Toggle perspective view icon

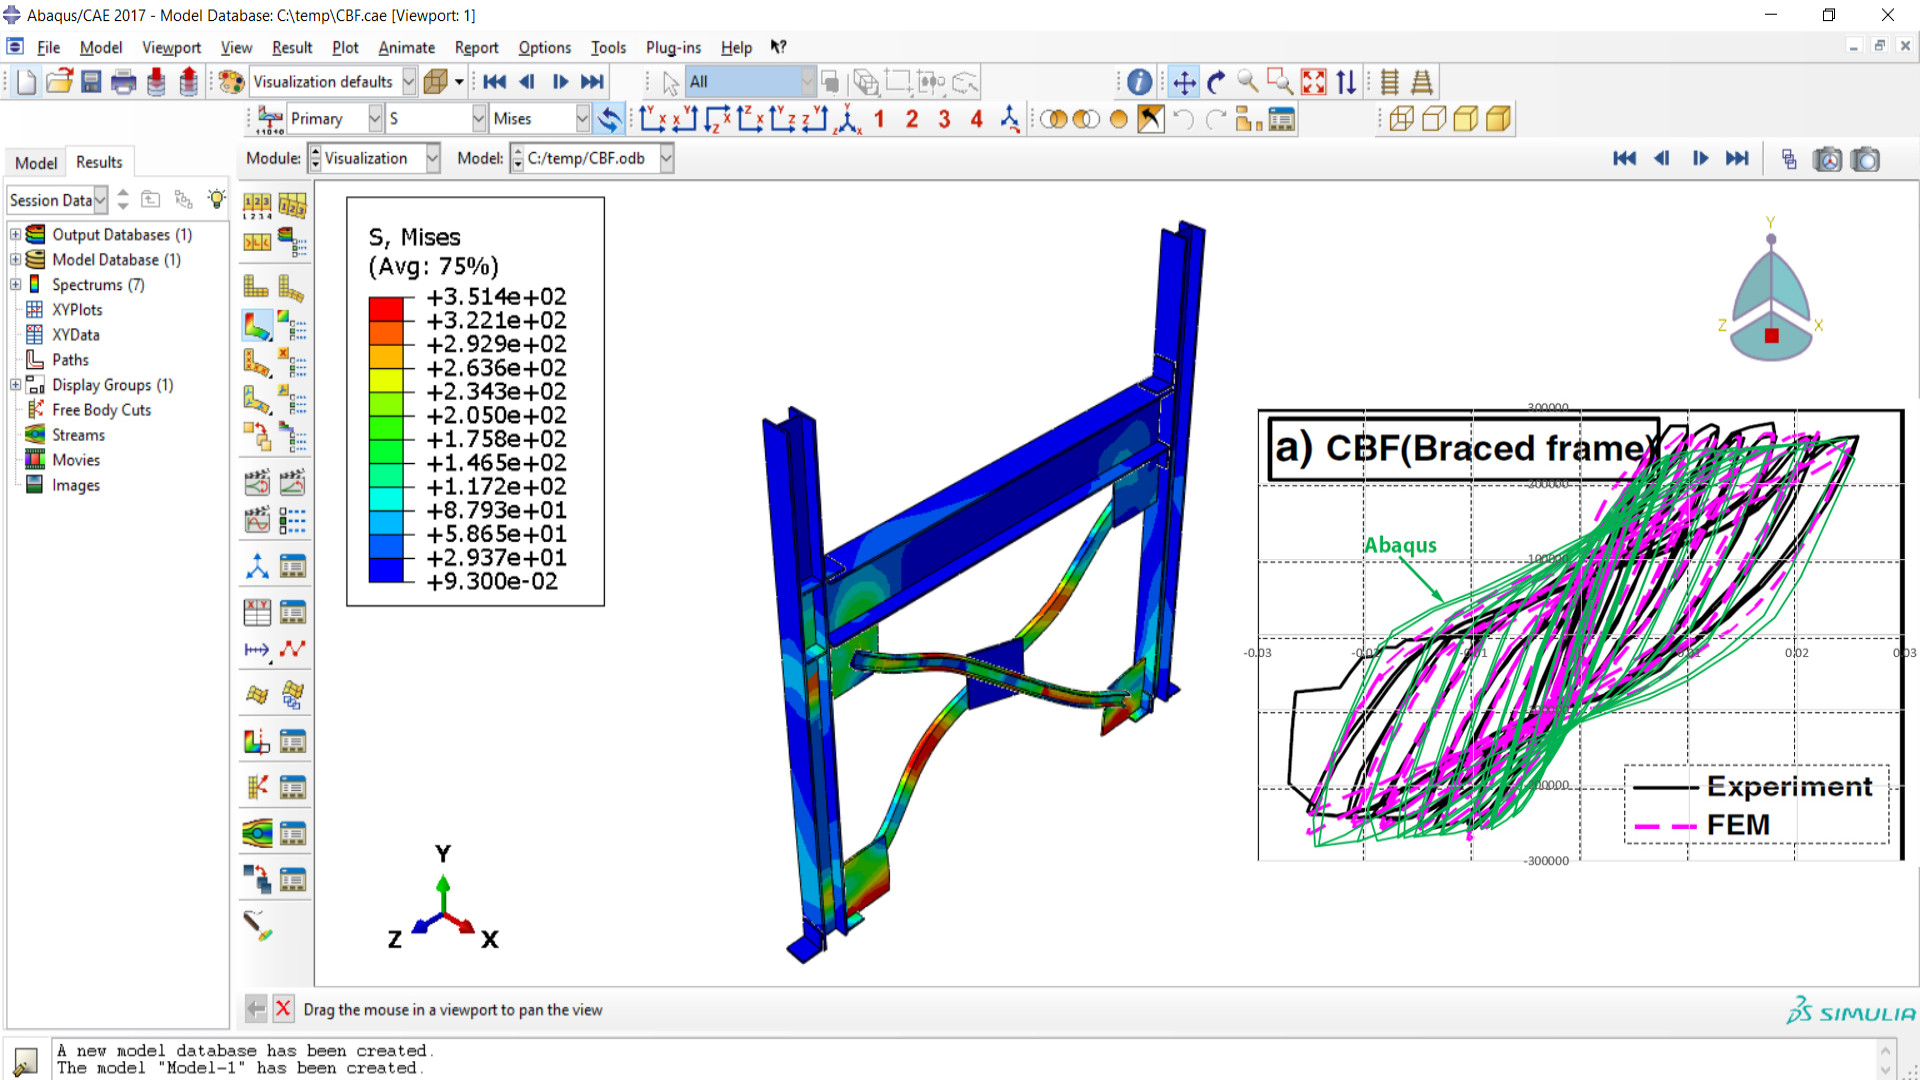(1421, 82)
